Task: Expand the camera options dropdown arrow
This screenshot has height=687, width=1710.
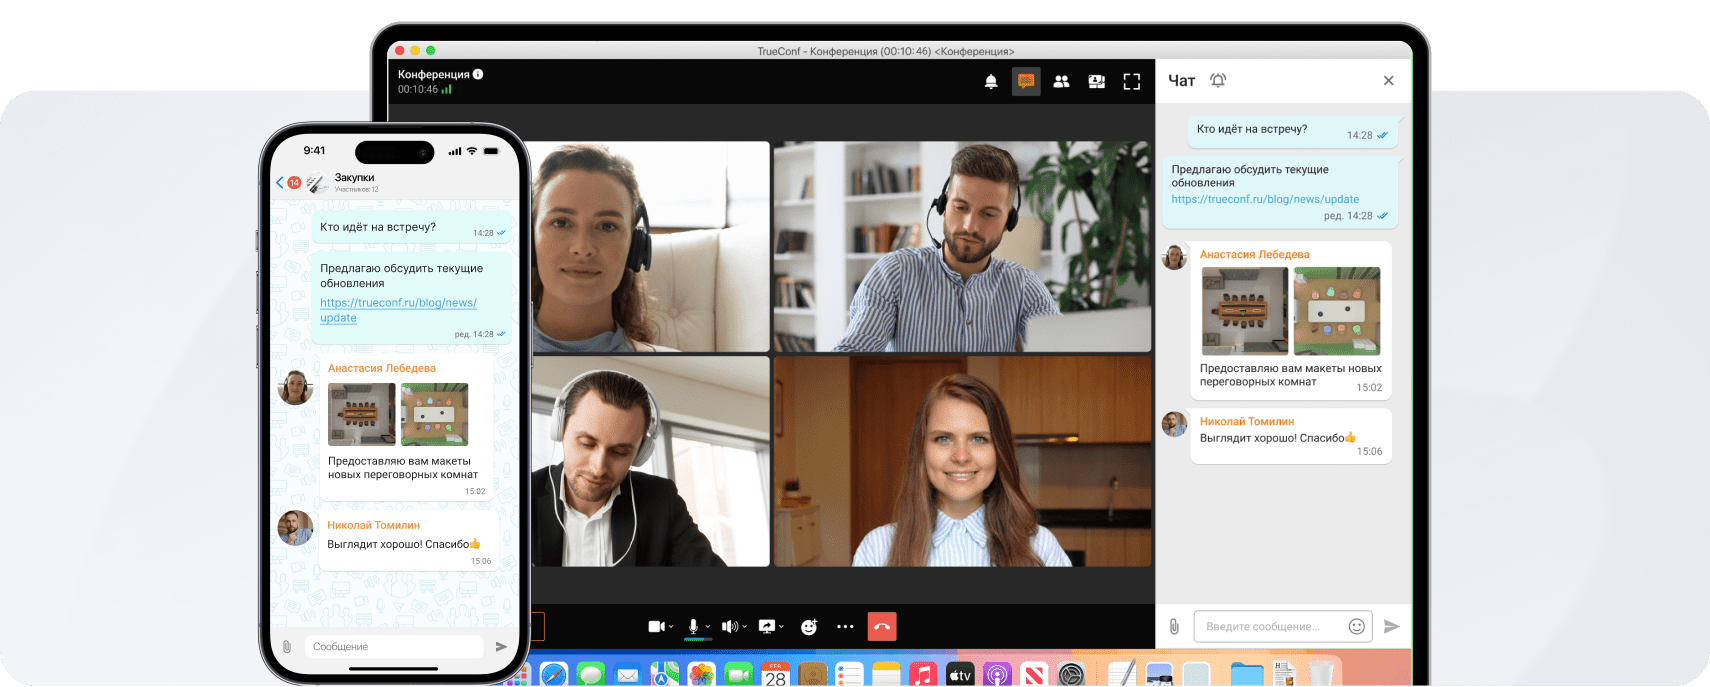Action: pyautogui.click(x=671, y=627)
